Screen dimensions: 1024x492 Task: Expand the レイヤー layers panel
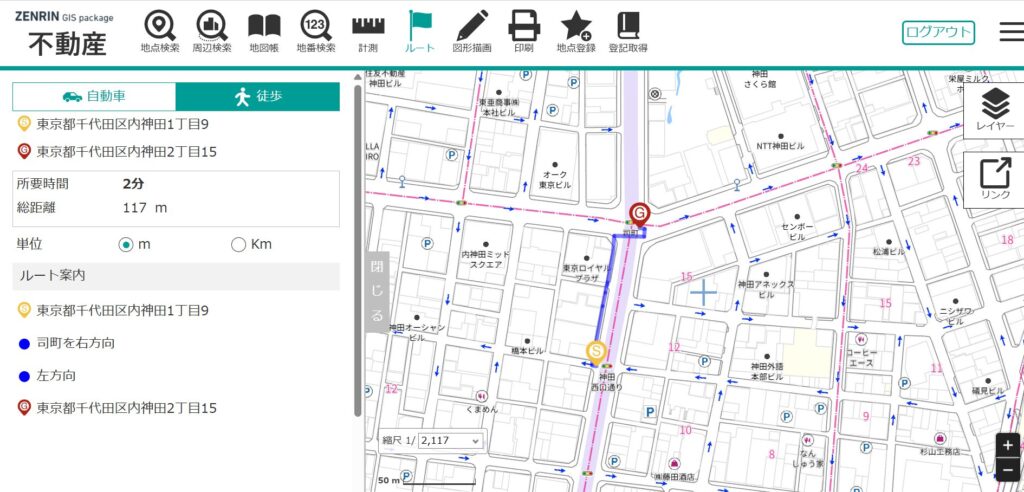point(994,108)
